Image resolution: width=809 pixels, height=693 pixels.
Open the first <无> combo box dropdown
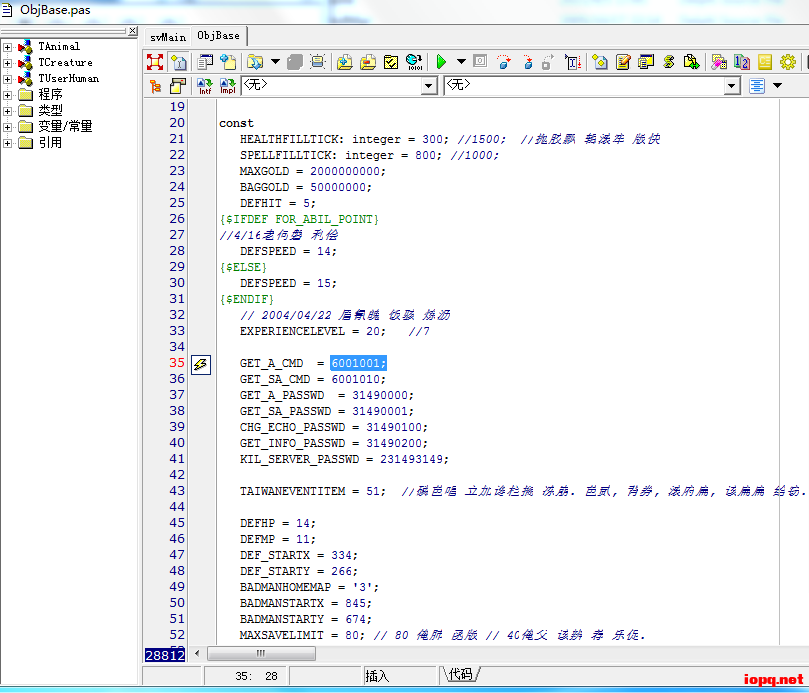[x=429, y=86]
